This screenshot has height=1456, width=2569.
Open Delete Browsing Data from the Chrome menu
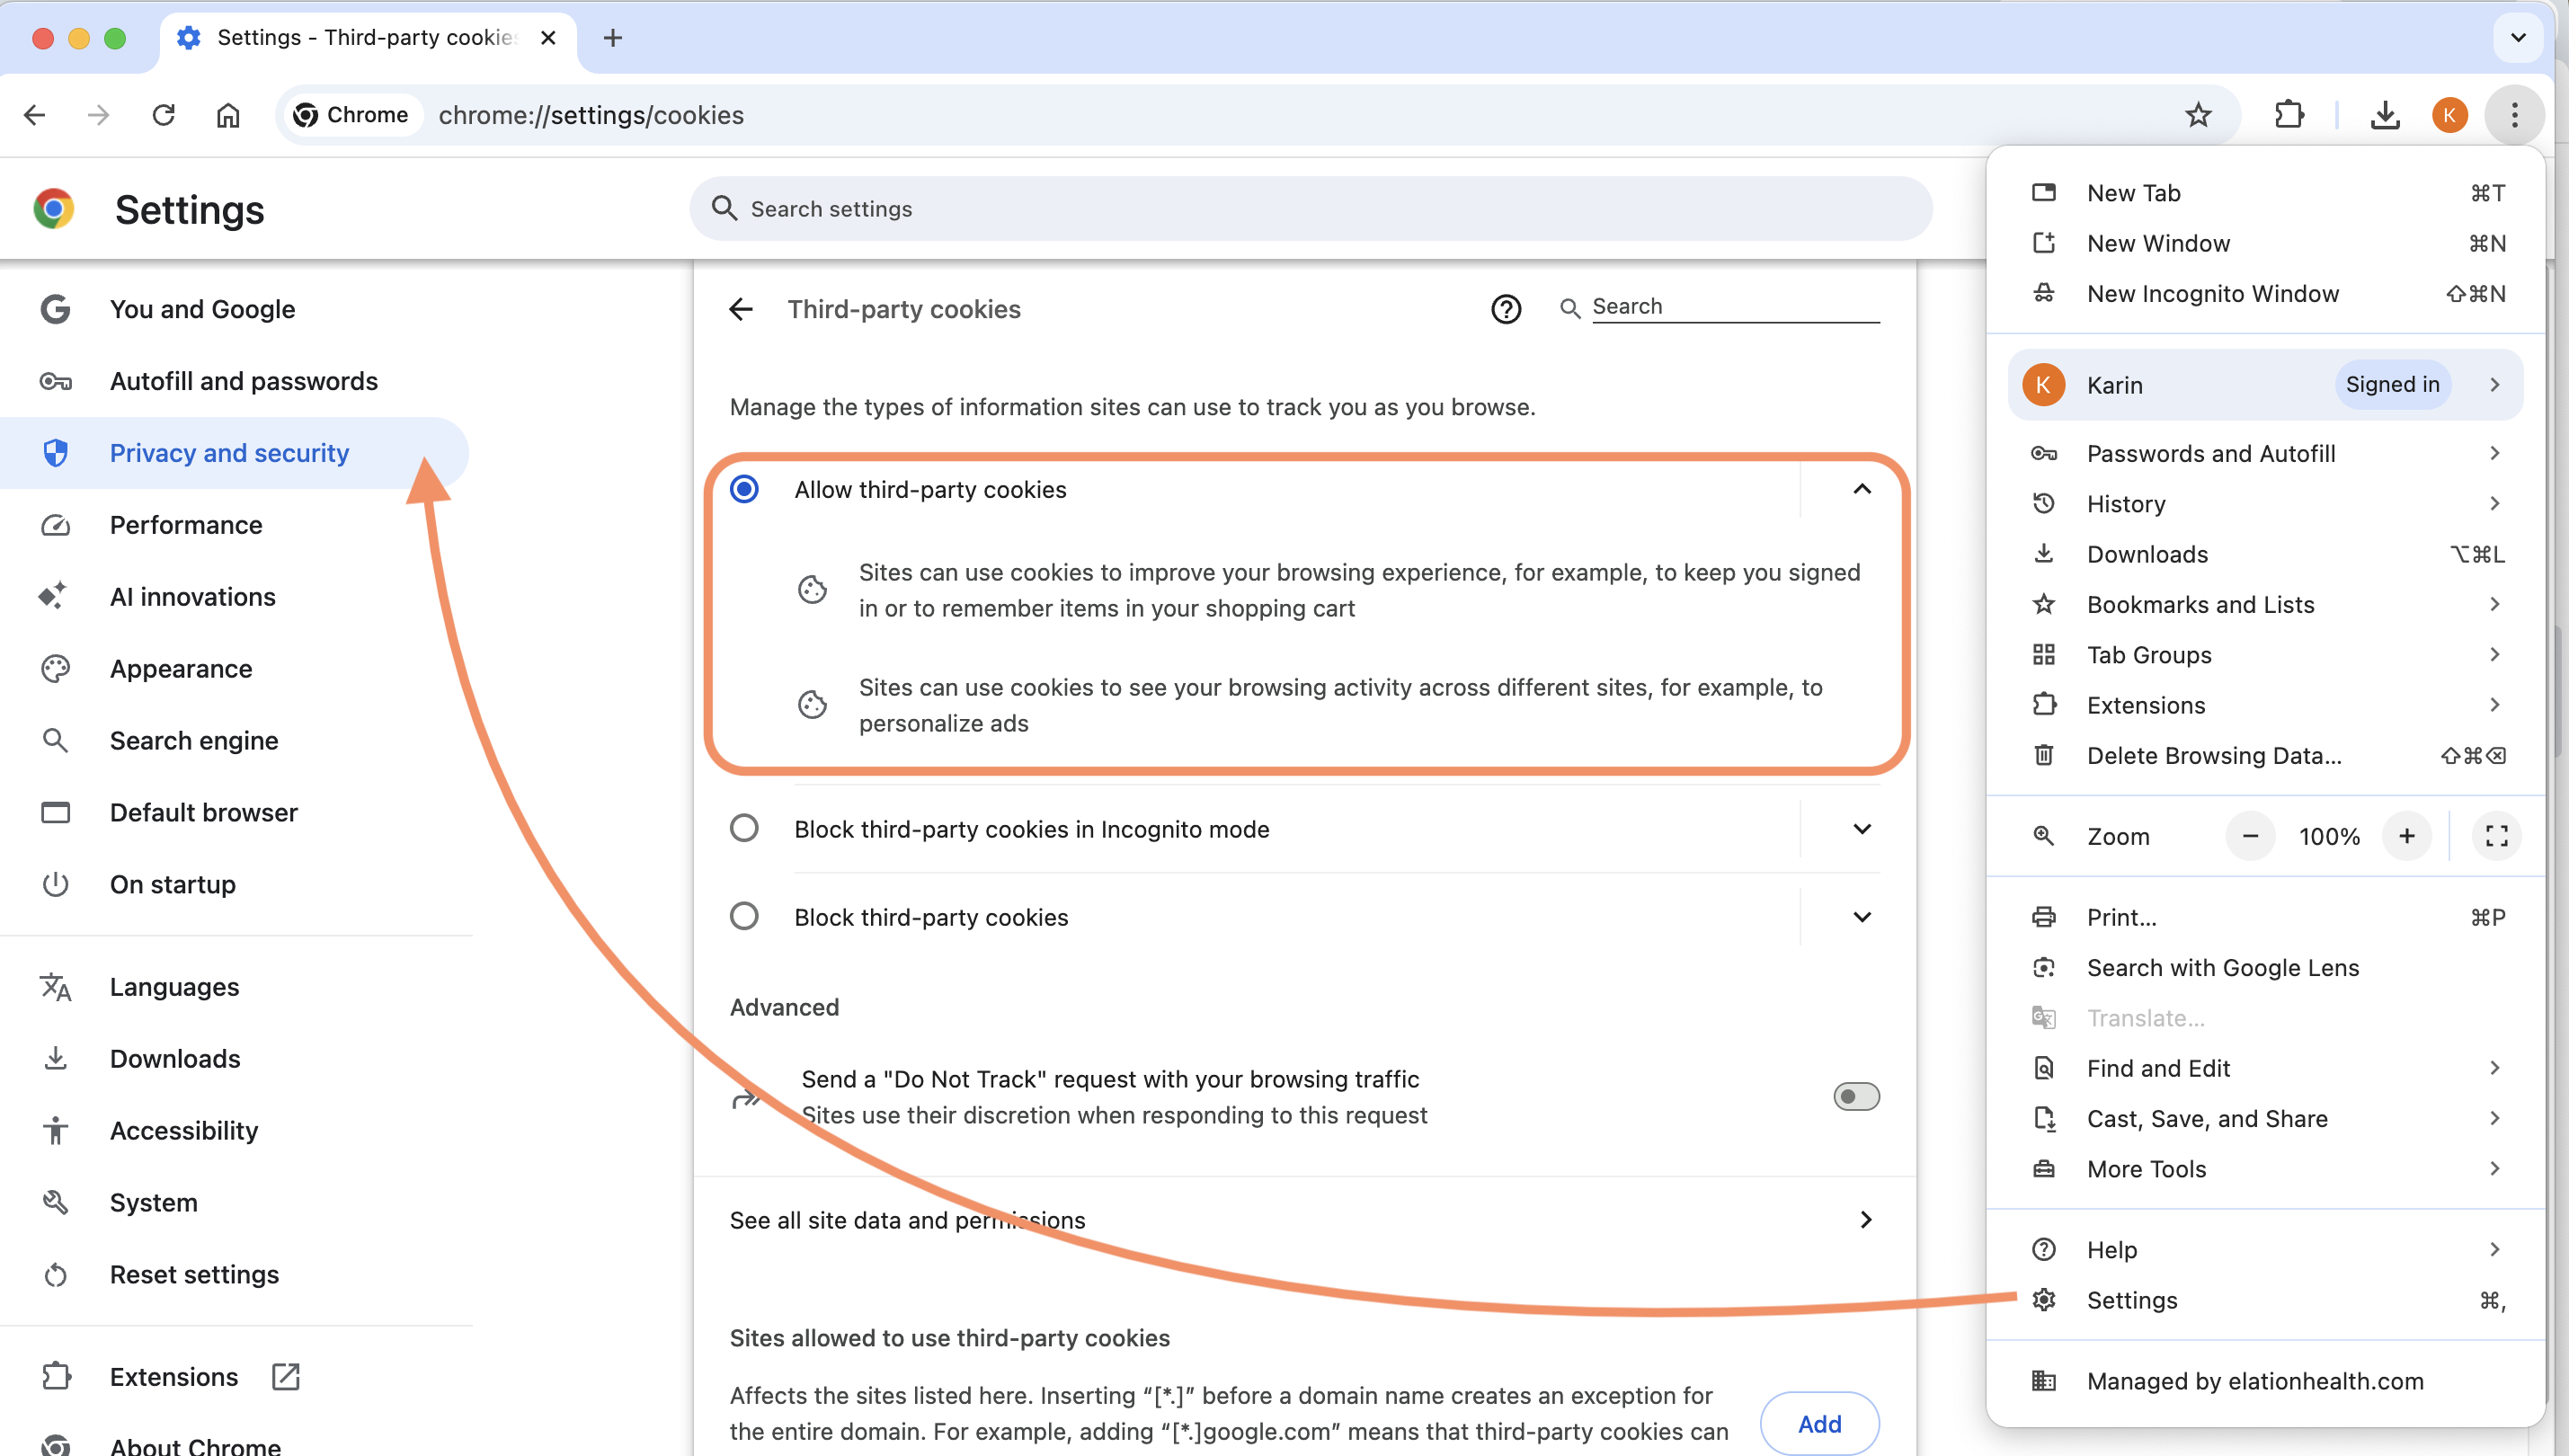[x=2214, y=756]
